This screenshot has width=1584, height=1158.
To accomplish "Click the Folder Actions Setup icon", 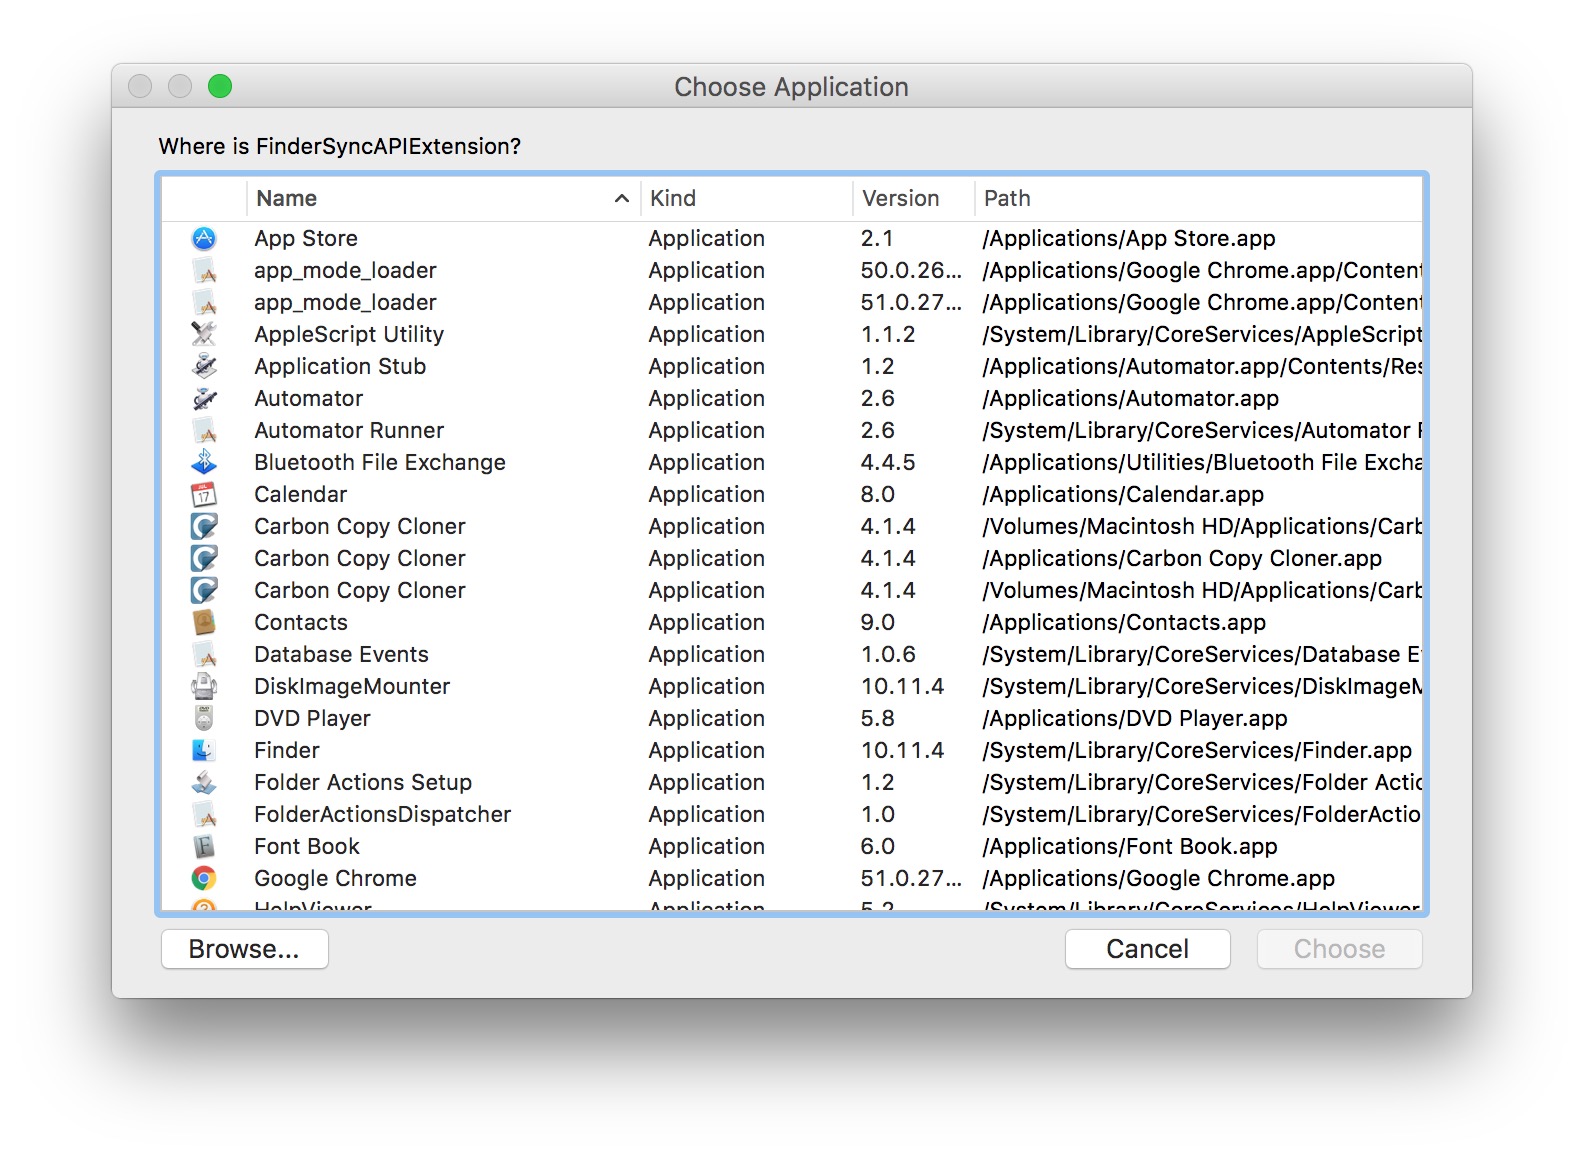I will [x=204, y=782].
